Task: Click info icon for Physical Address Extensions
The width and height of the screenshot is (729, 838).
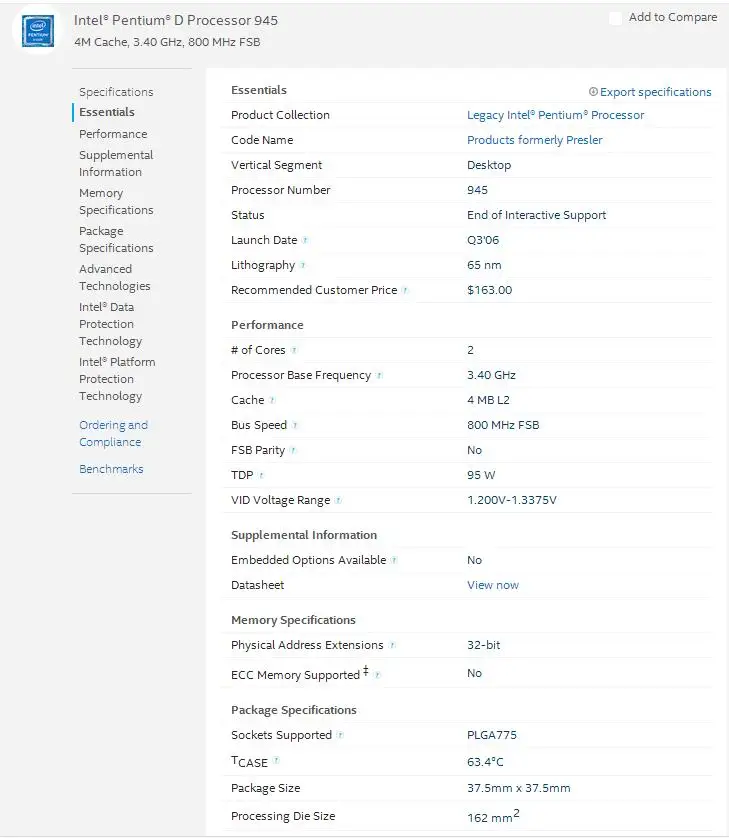Action: pyautogui.click(x=392, y=645)
